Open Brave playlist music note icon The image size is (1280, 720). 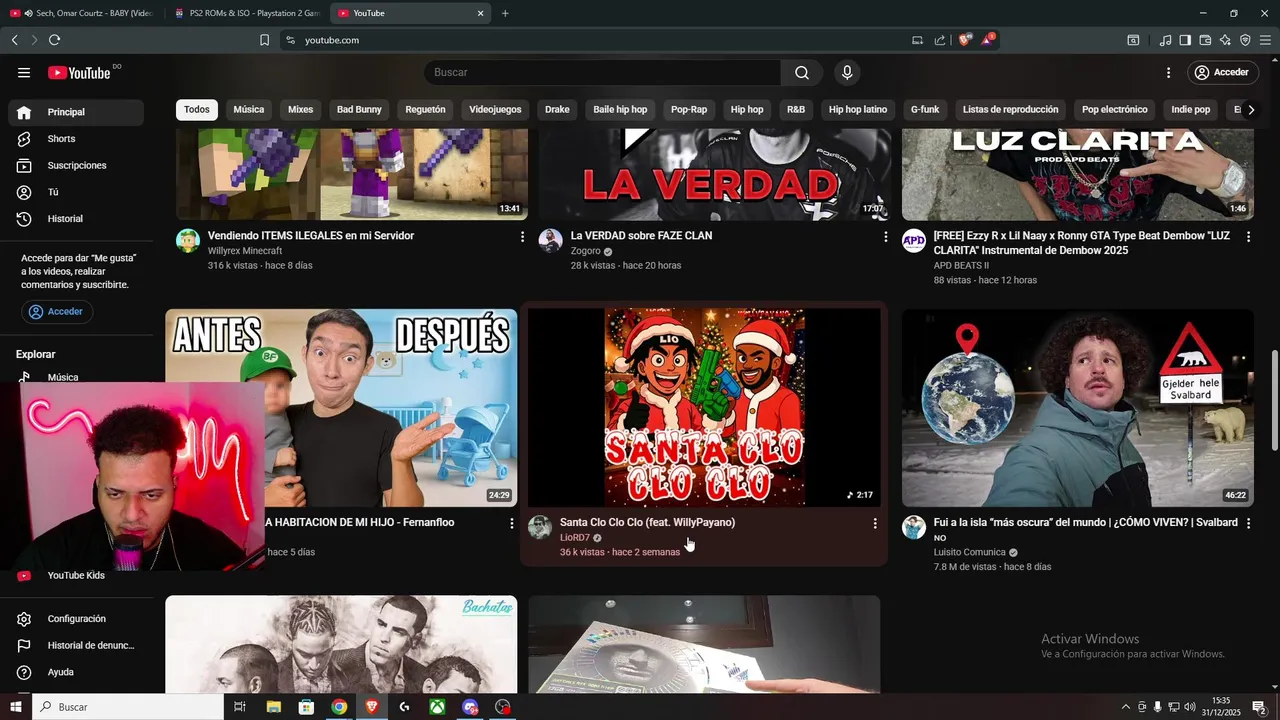[1165, 40]
